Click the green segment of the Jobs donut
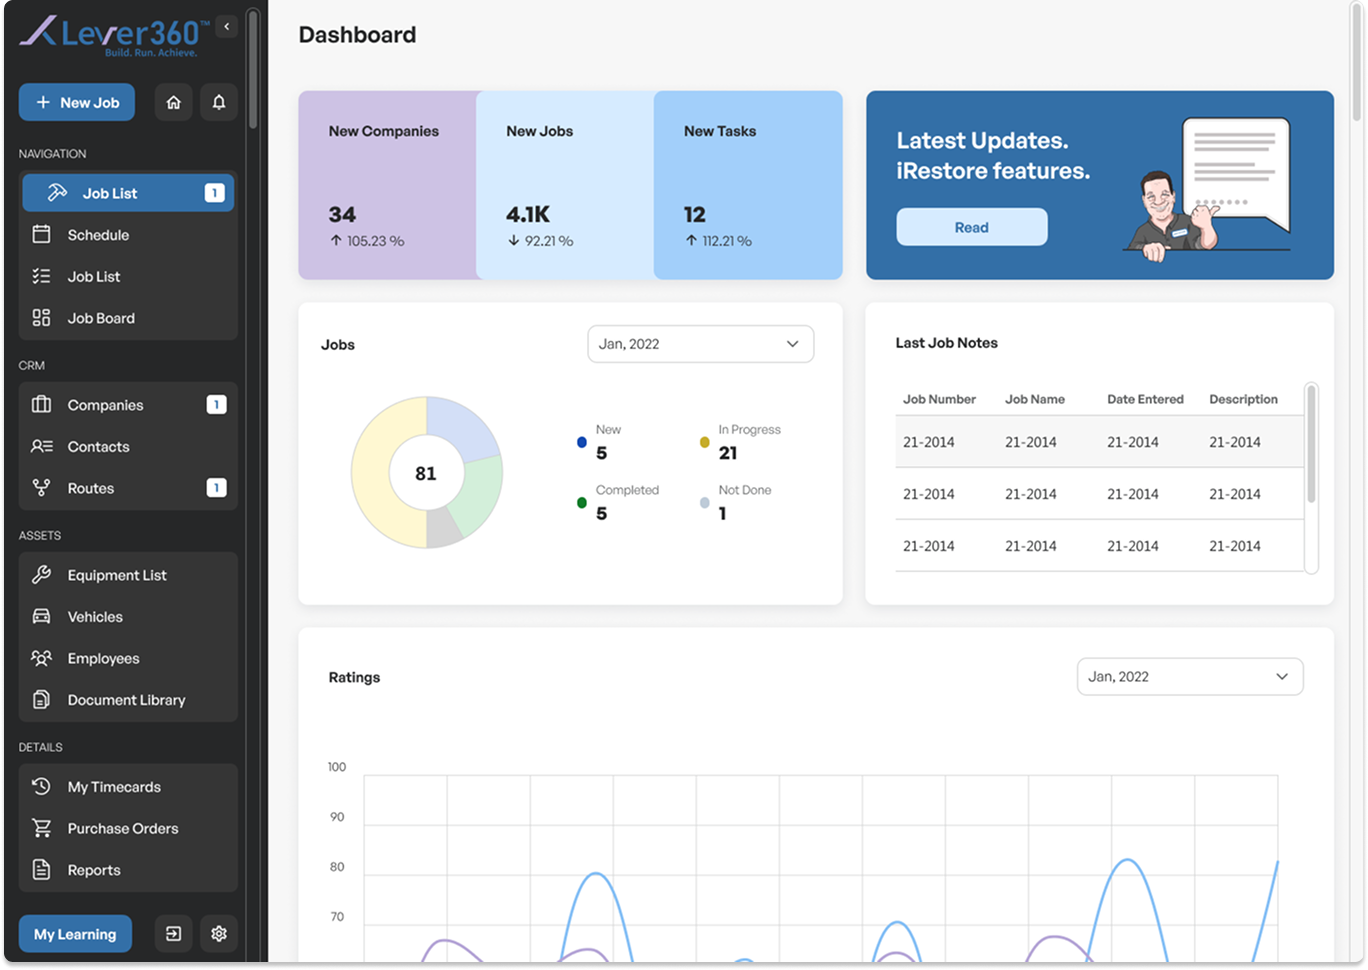The height and width of the screenshot is (970, 1368). coord(478,496)
